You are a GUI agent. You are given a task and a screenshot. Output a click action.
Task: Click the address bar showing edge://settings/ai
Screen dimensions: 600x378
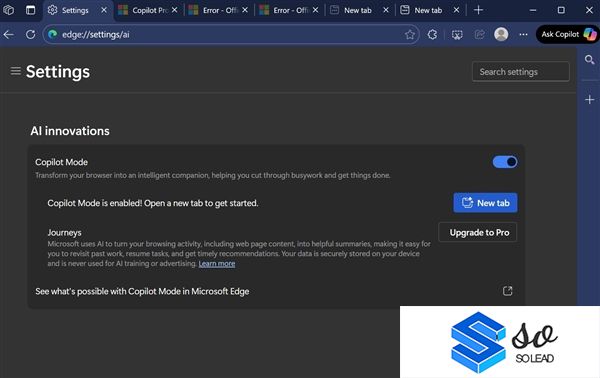click(x=230, y=34)
